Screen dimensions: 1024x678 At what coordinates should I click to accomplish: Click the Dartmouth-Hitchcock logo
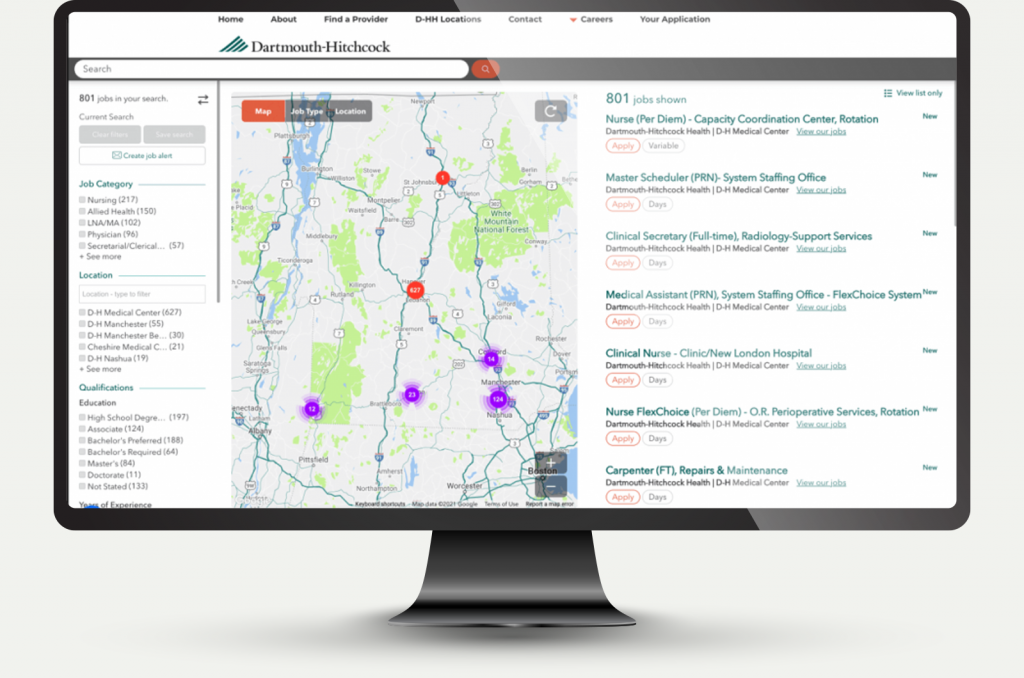[304, 46]
